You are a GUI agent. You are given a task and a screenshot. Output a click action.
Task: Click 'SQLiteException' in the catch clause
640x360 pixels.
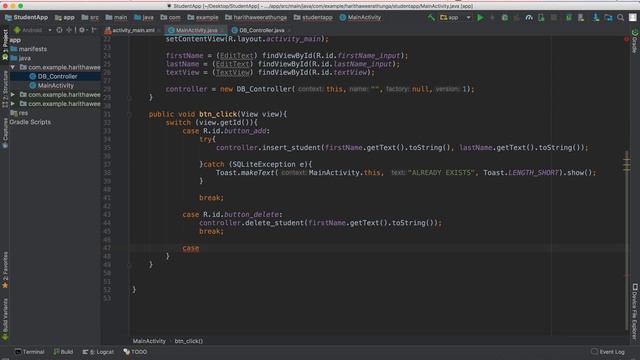[264, 164]
